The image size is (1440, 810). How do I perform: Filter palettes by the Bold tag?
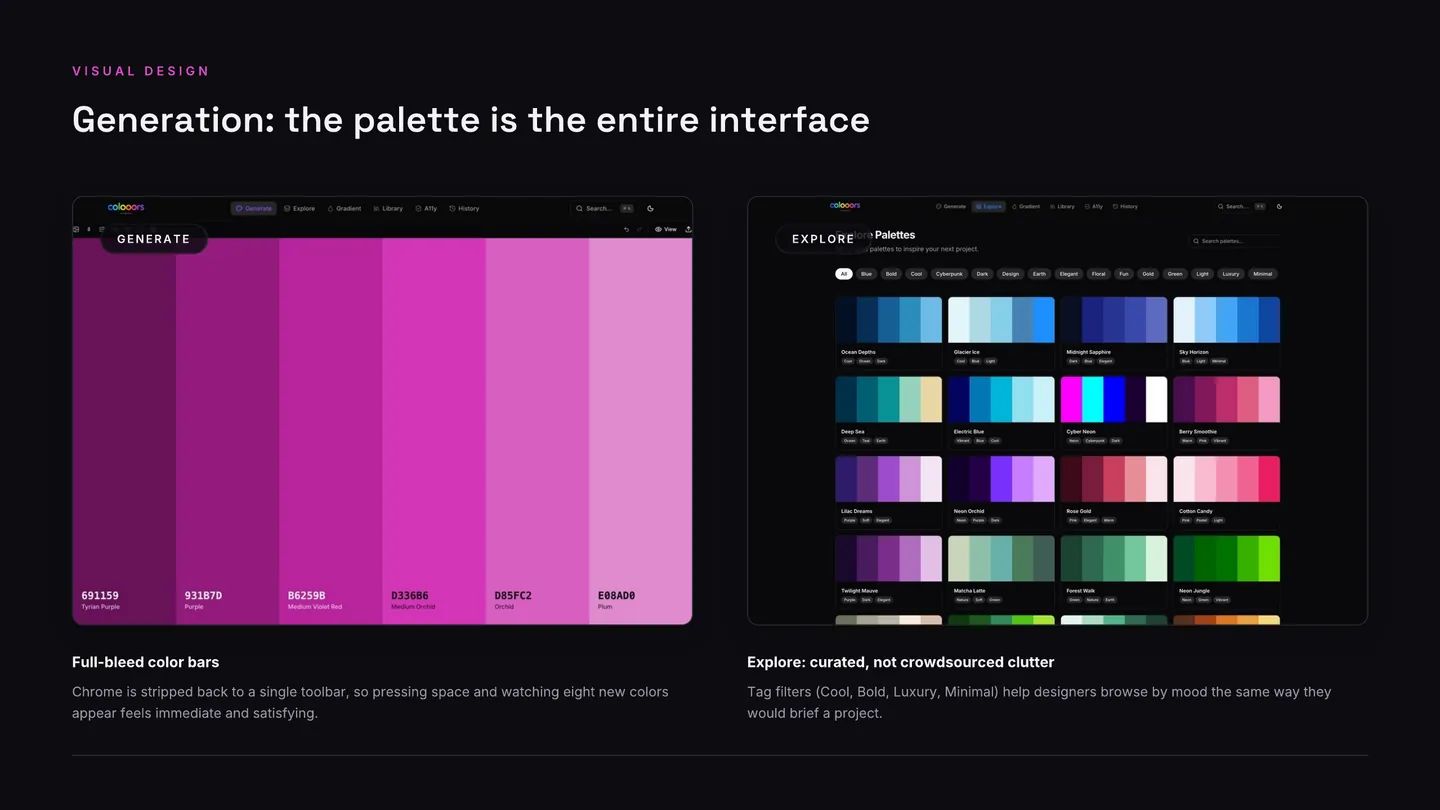pos(891,274)
